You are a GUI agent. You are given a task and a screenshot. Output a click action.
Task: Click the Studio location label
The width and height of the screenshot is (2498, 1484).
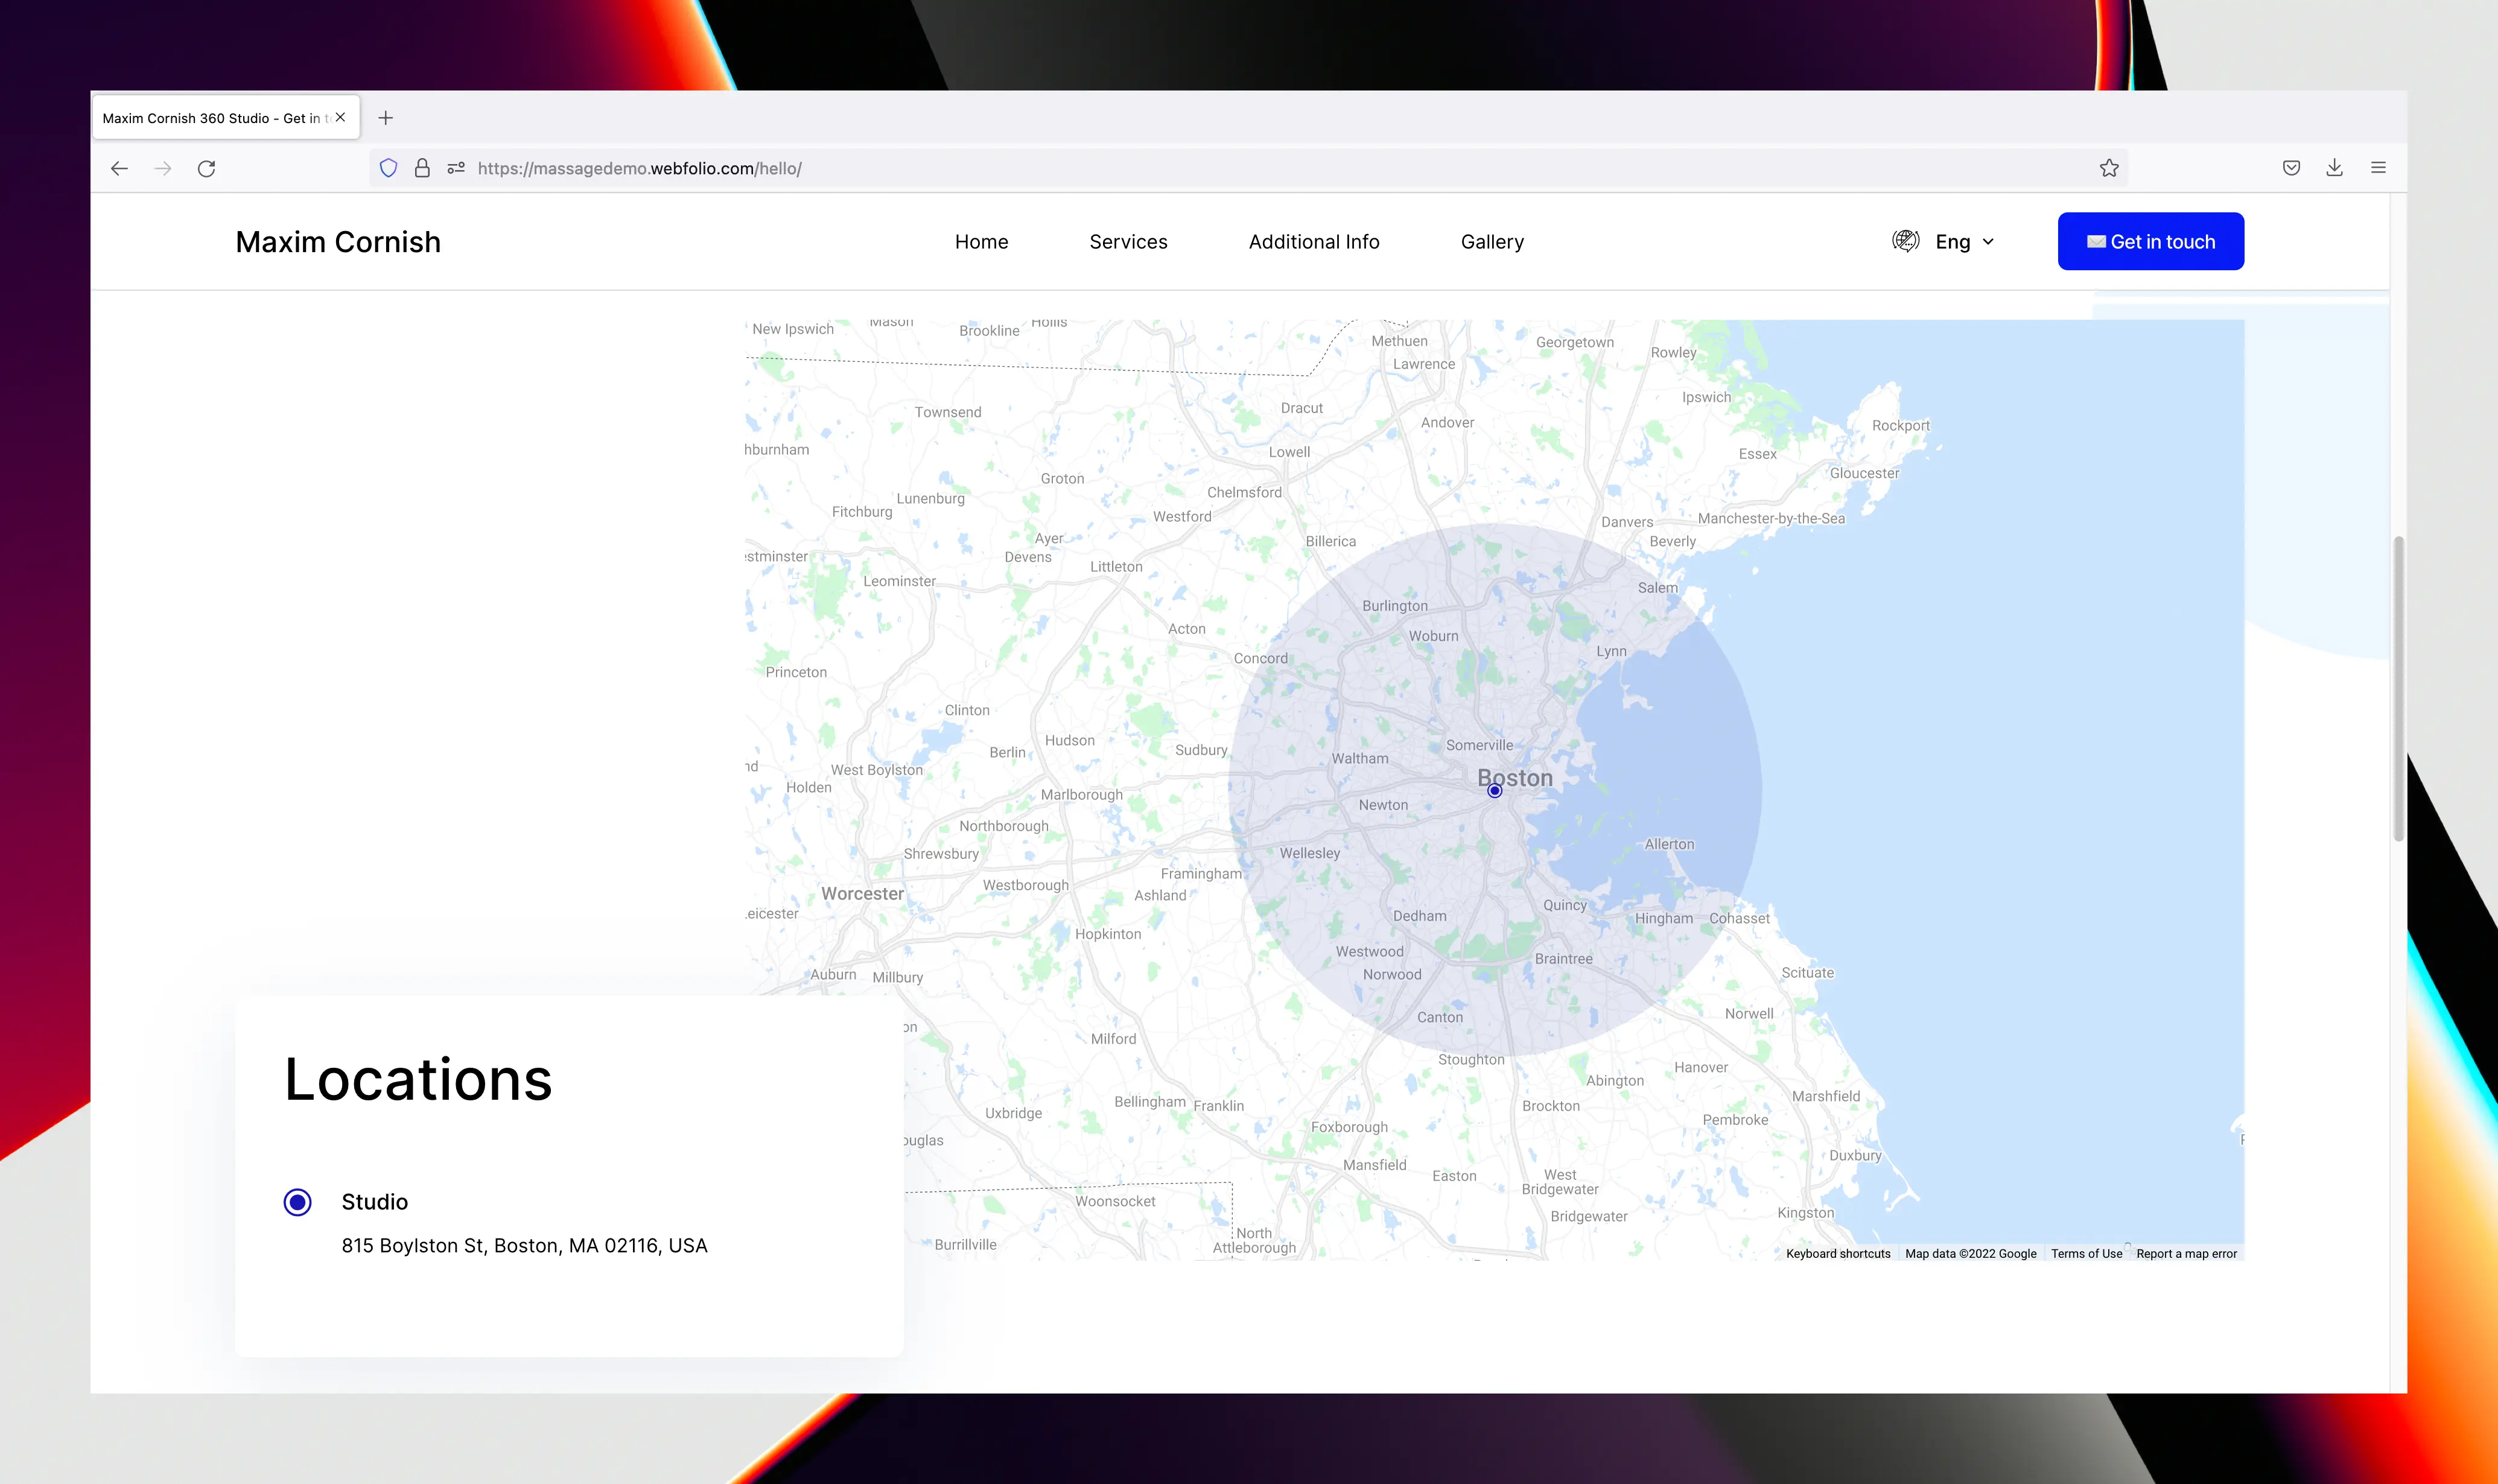click(375, 1202)
